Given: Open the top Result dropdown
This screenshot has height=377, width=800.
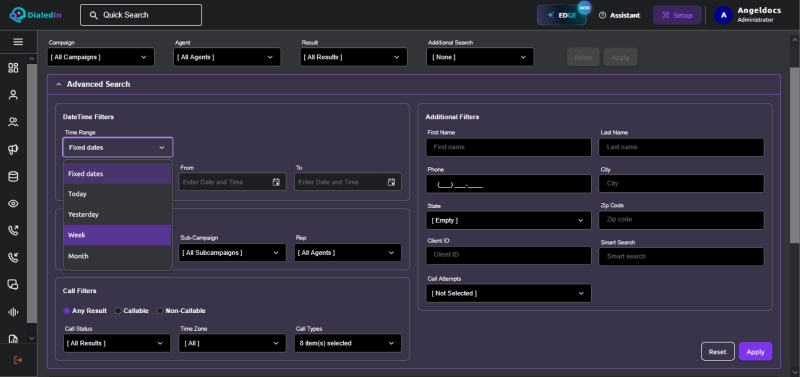Looking at the screenshot, I should [354, 57].
